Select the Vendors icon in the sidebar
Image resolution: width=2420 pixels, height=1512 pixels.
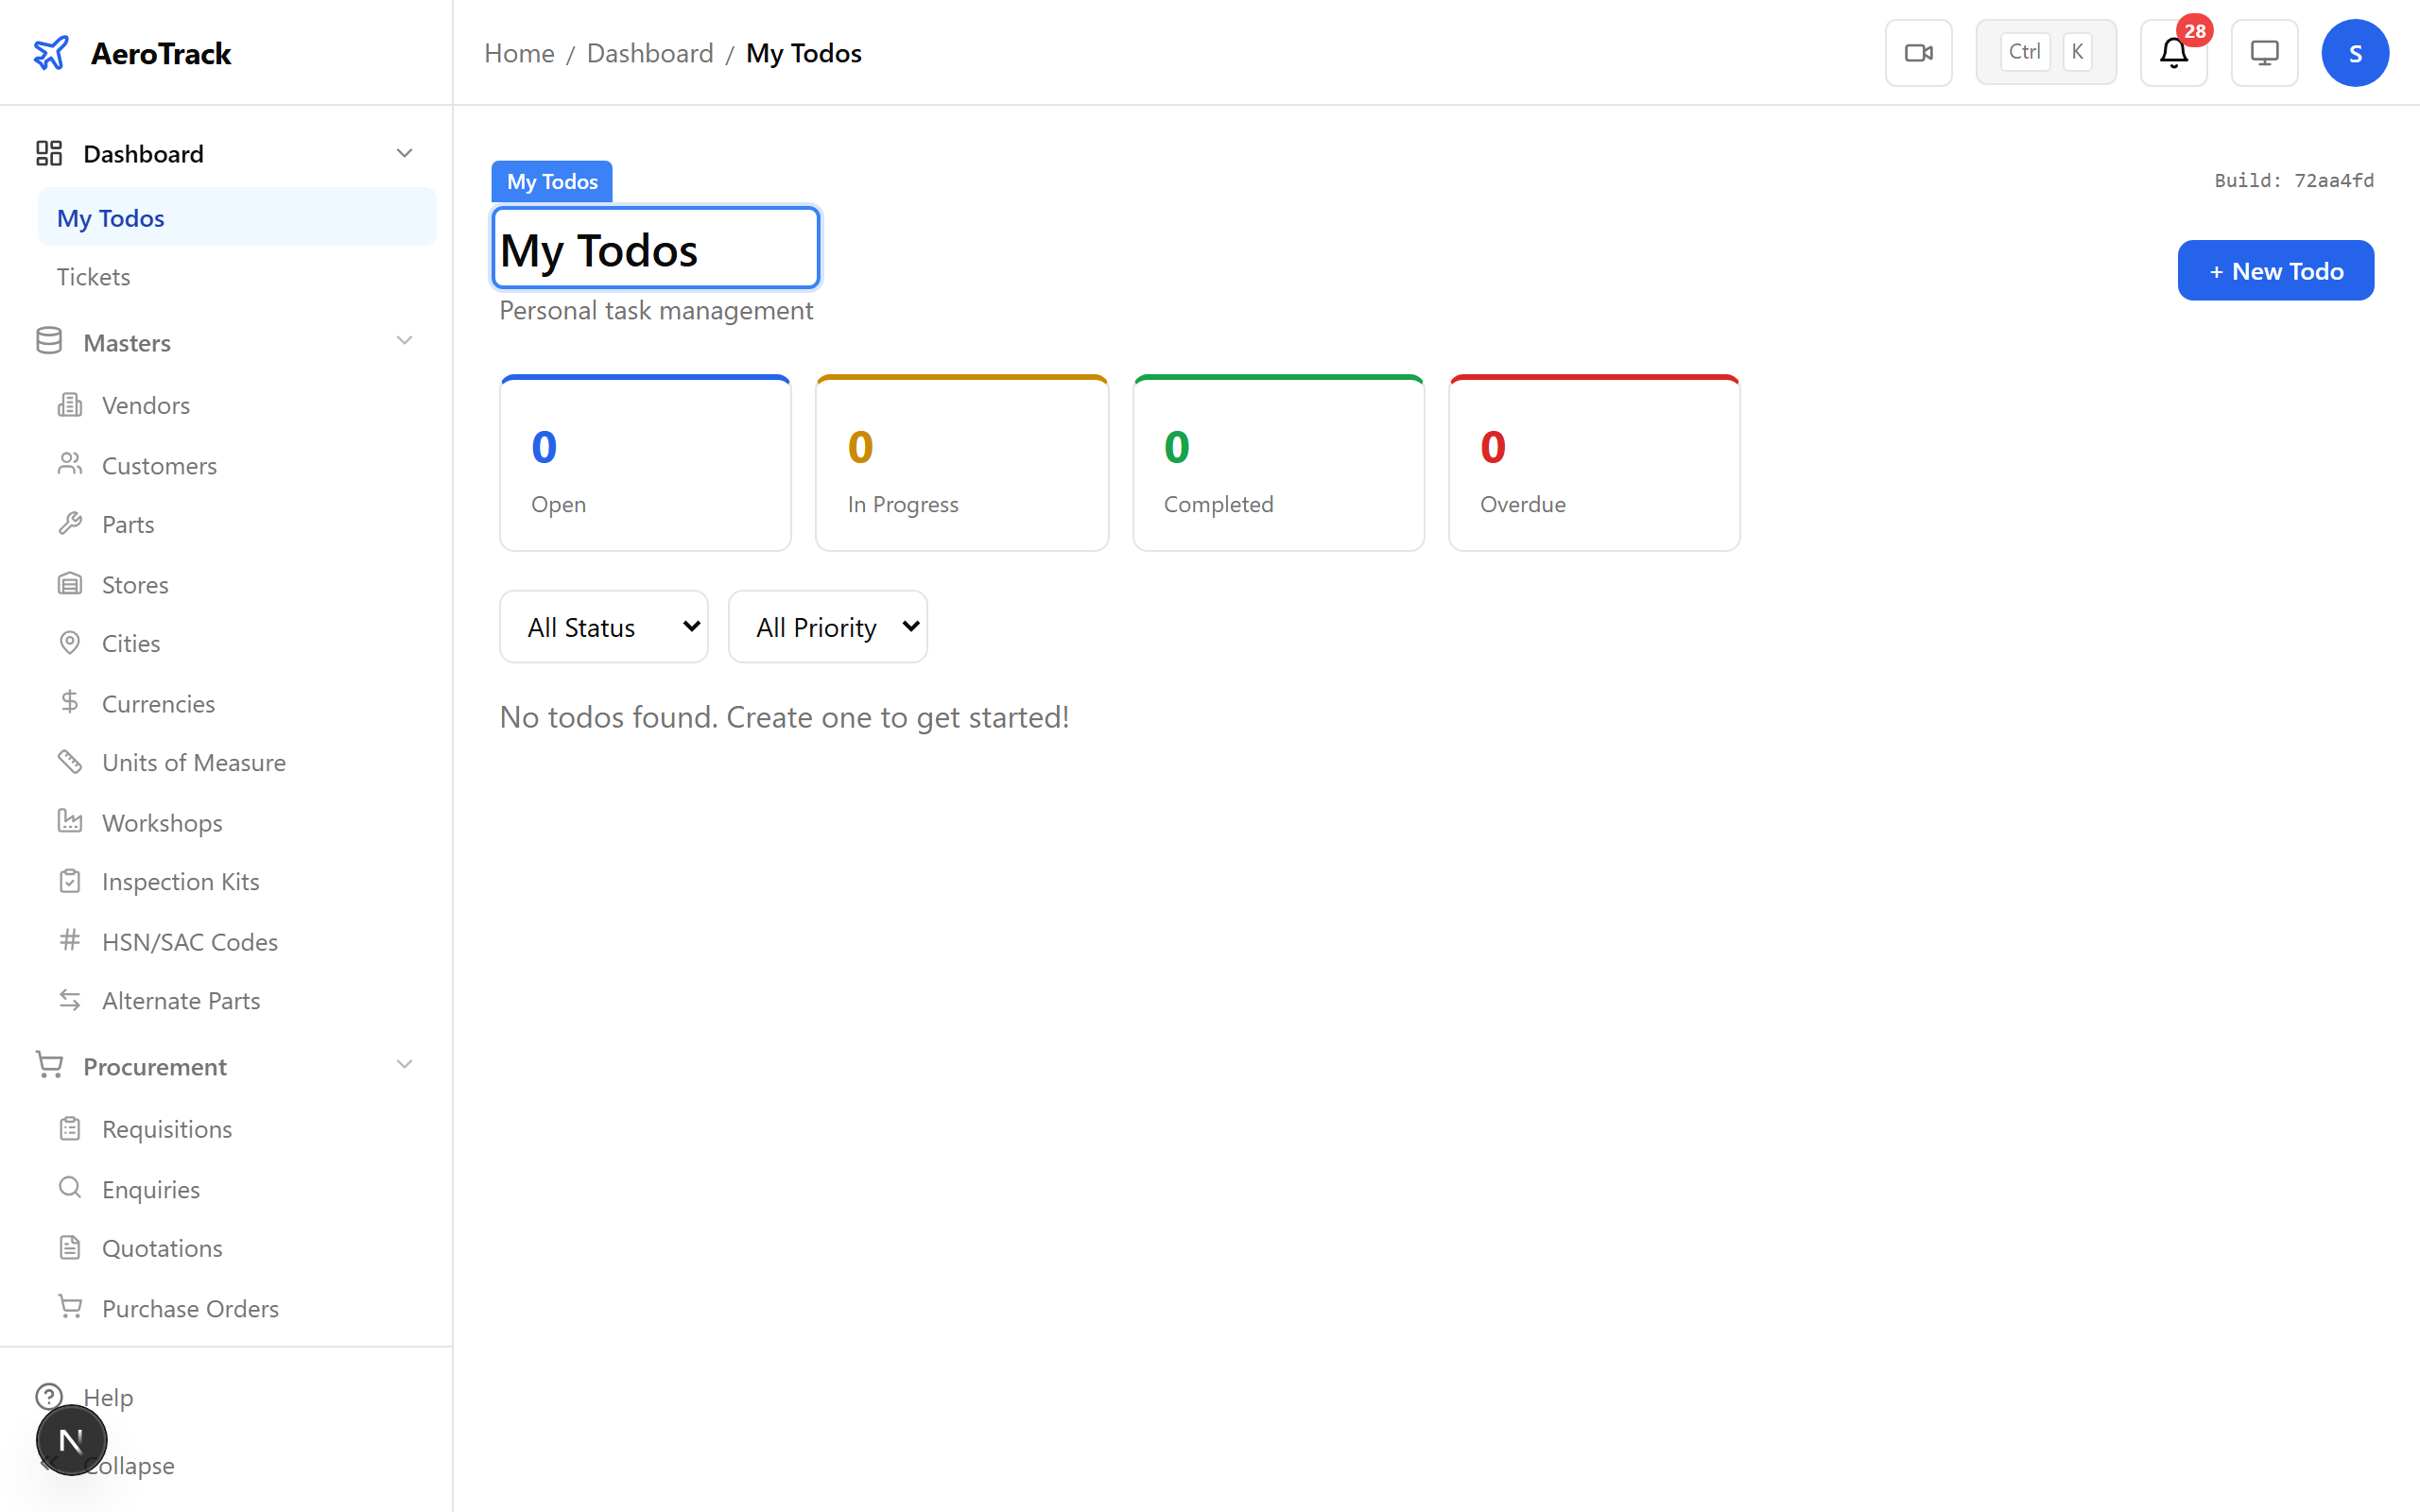coord(70,404)
